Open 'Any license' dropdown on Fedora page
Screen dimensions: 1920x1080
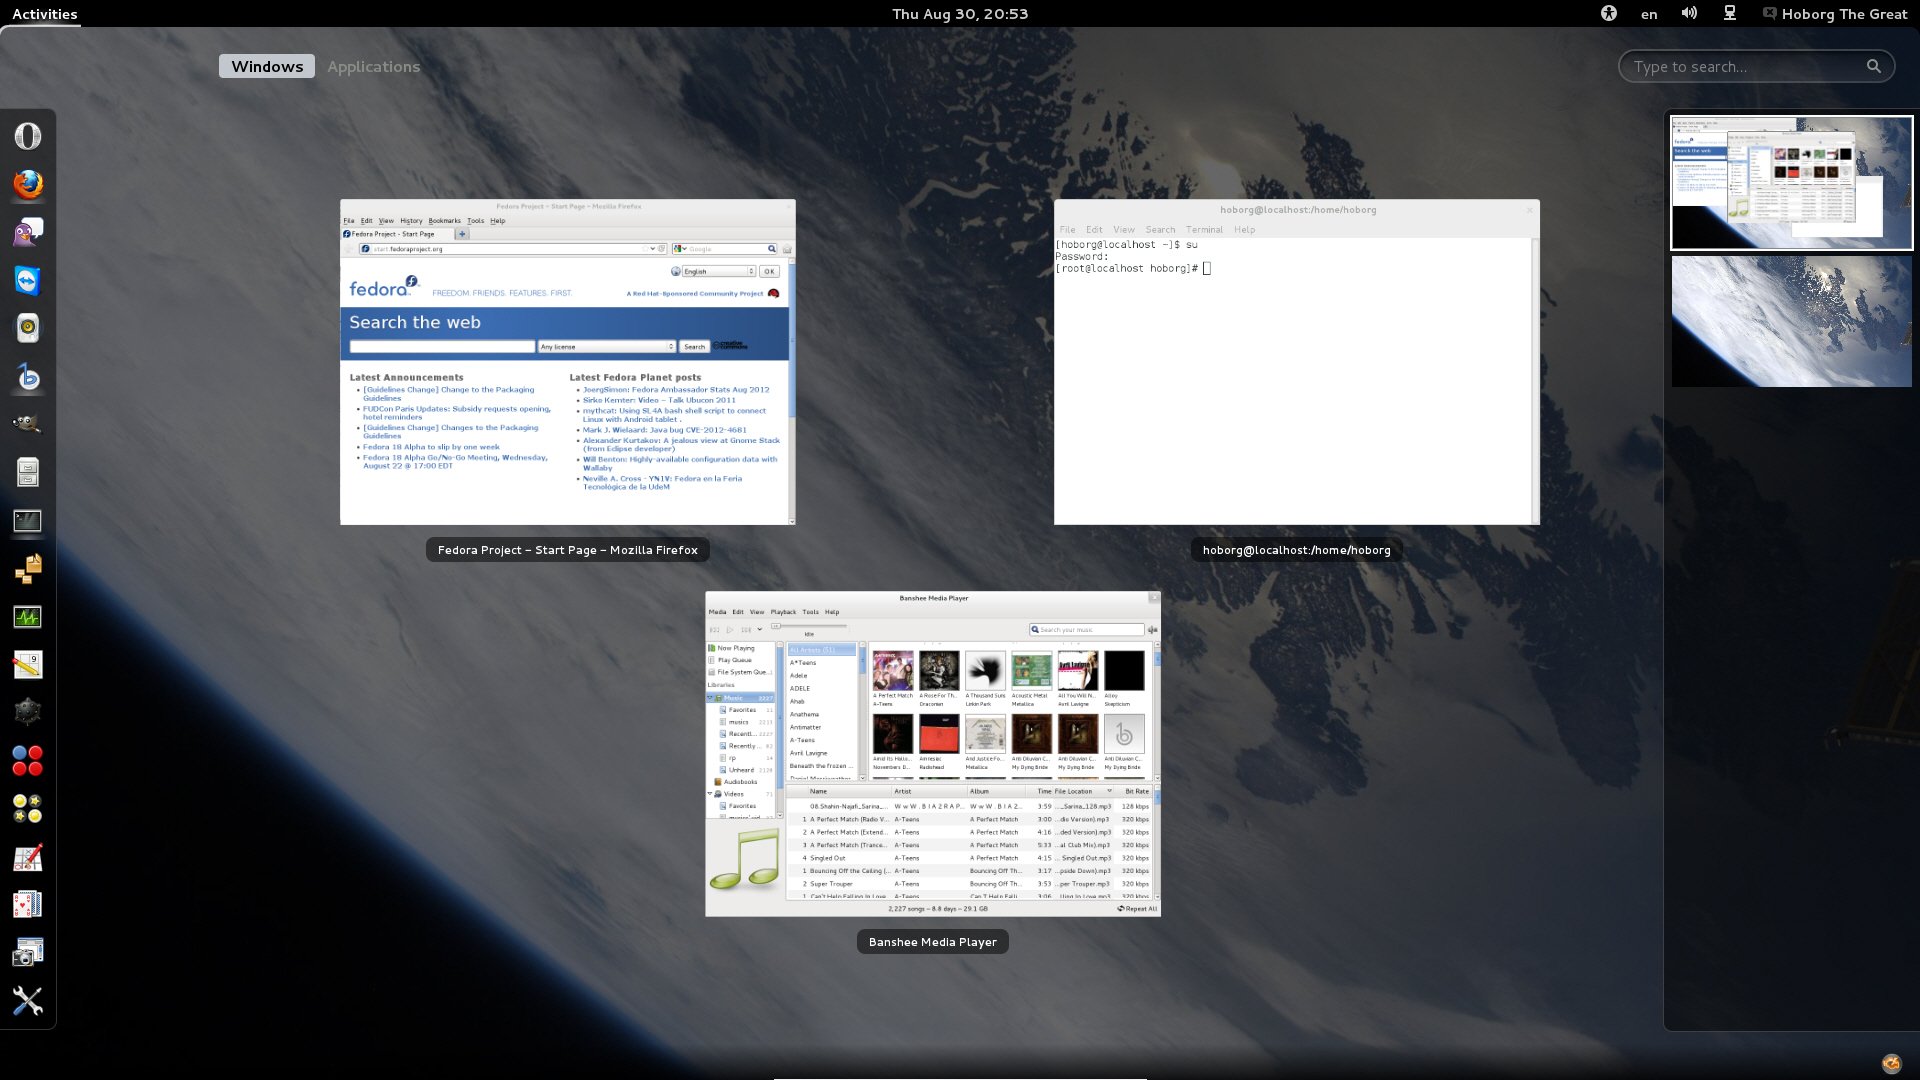pos(607,347)
